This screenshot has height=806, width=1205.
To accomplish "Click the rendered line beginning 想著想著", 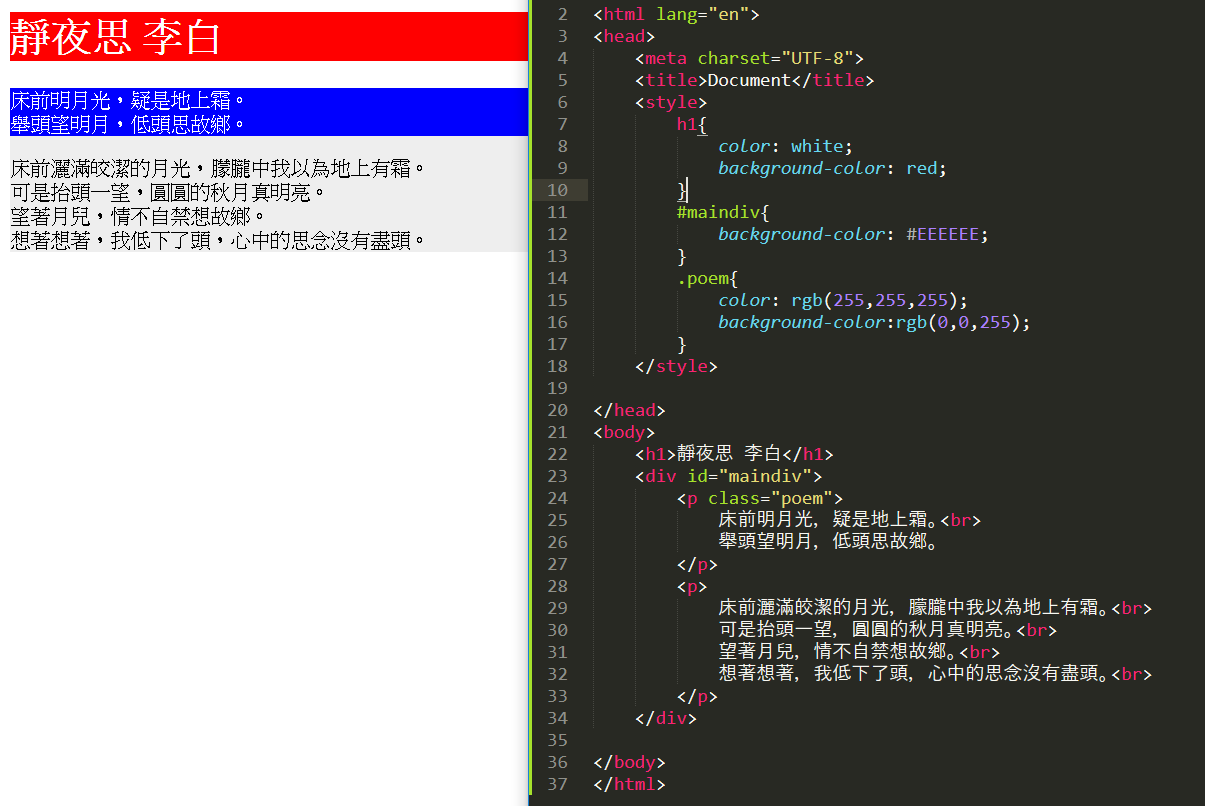I will point(218,241).
